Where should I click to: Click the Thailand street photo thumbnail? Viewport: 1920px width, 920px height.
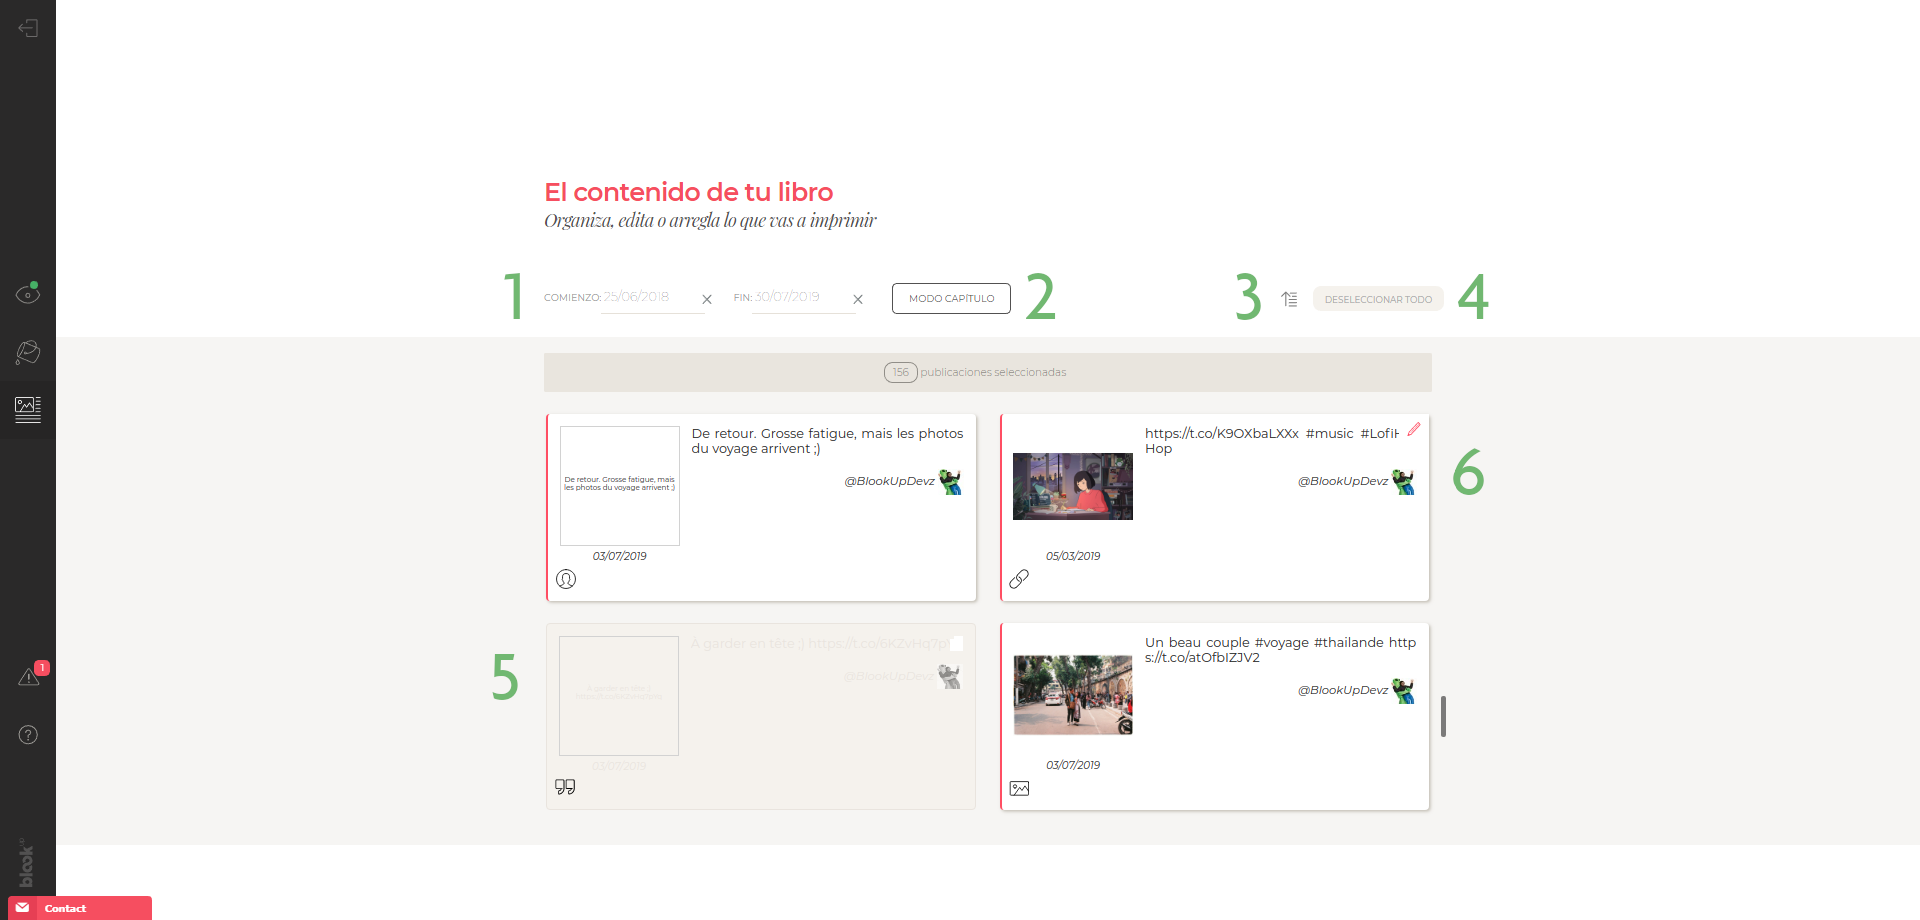click(x=1073, y=695)
